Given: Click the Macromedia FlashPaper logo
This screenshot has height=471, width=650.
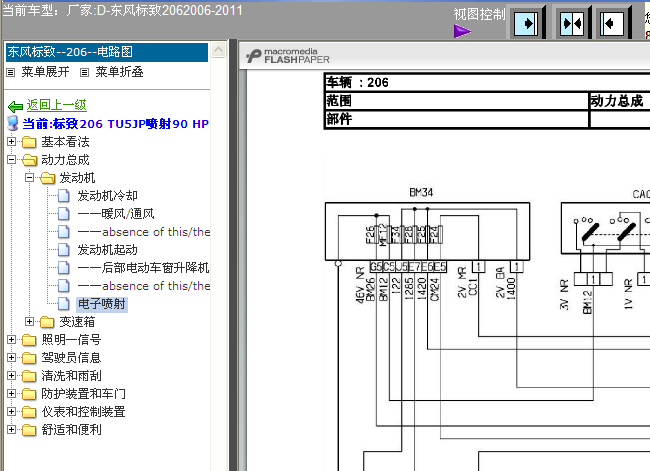Looking at the screenshot, I should point(288,56).
